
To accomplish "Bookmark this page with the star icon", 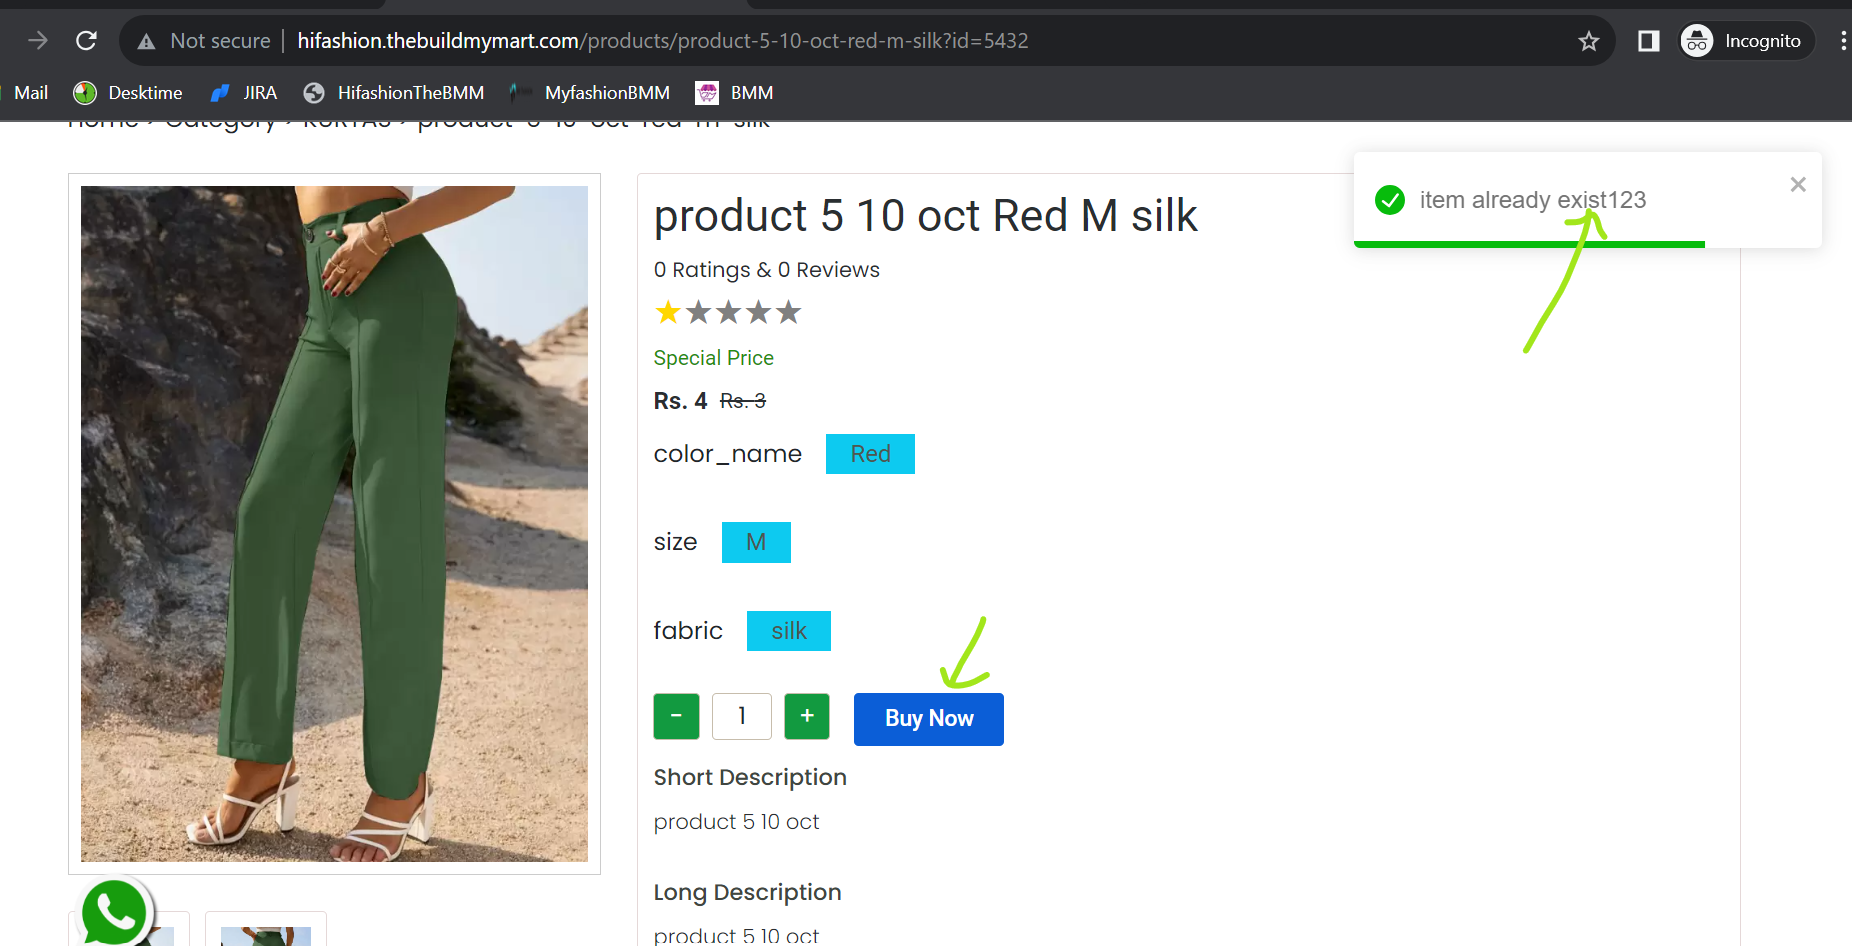I will click(x=1589, y=41).
